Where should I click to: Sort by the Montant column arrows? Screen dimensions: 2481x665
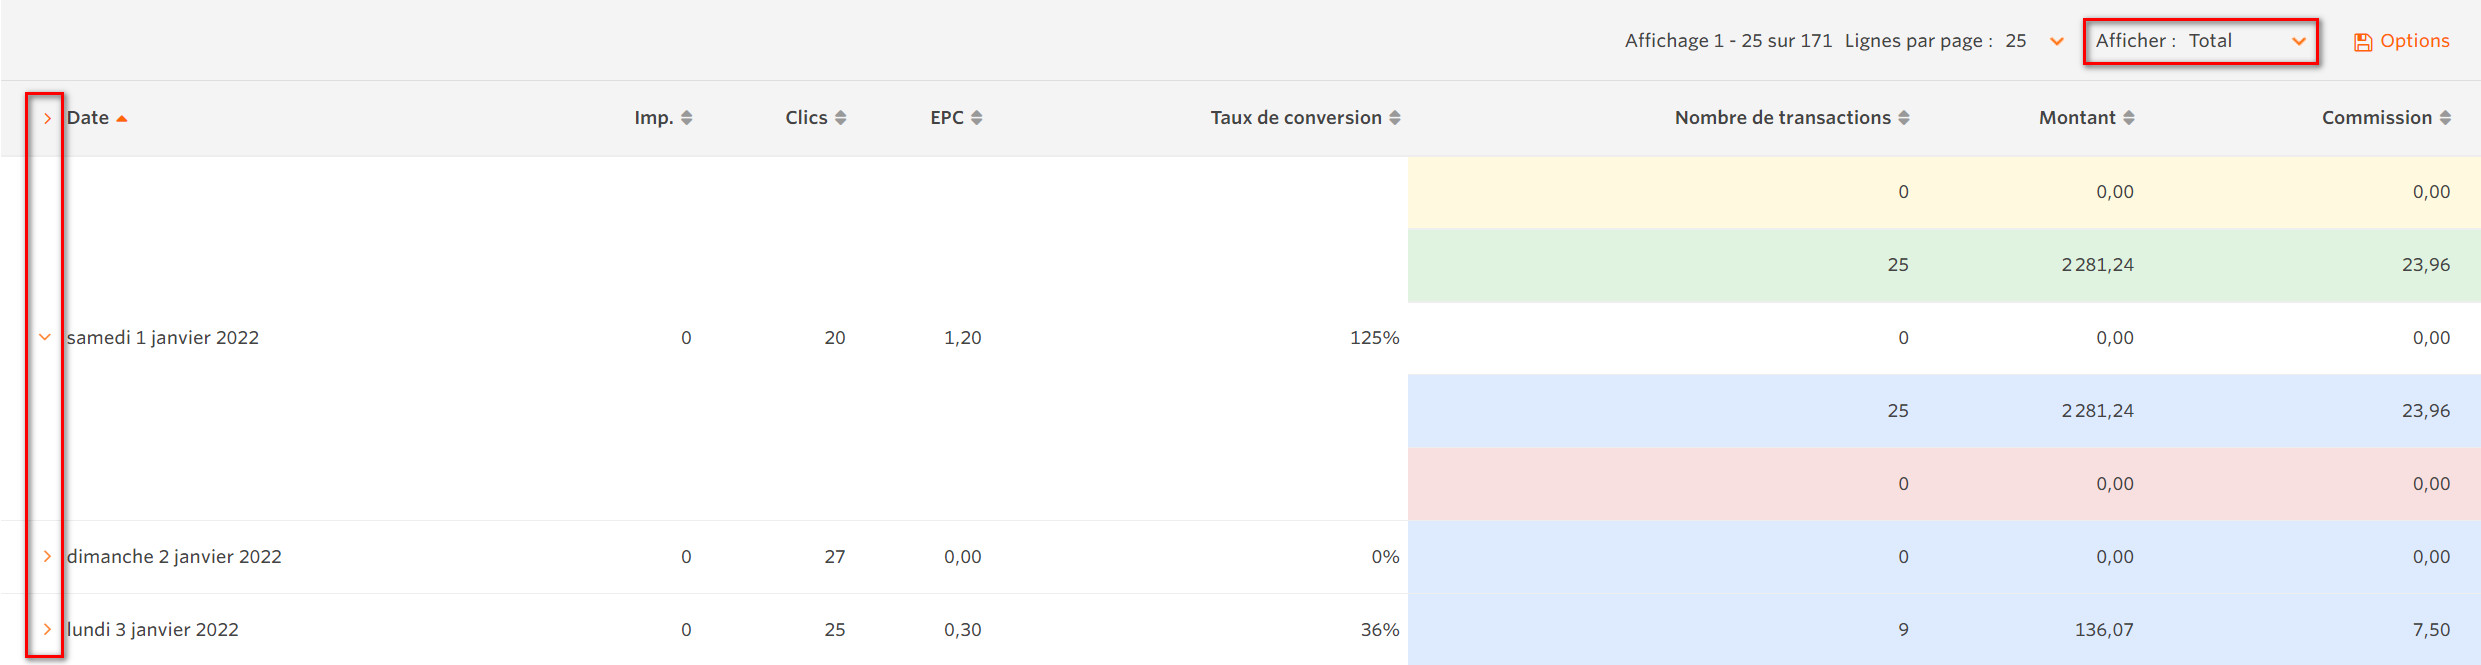2129,118
